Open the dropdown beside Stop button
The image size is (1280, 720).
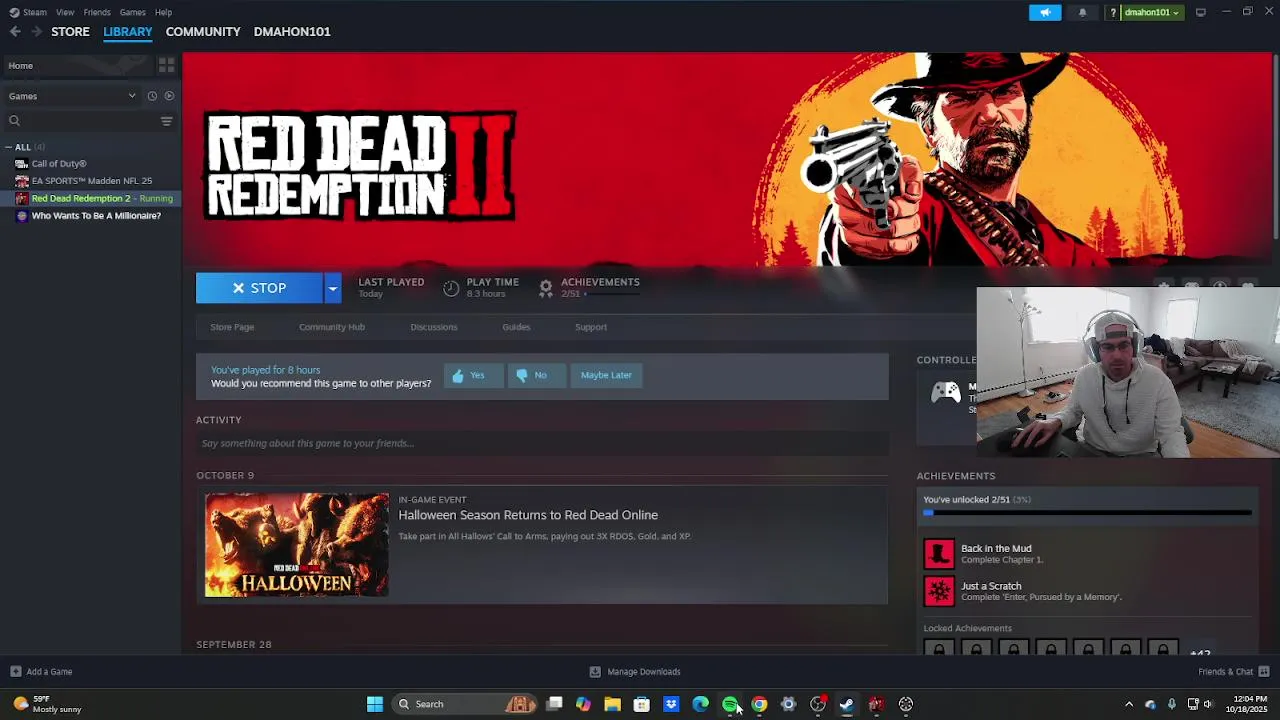[x=332, y=288]
